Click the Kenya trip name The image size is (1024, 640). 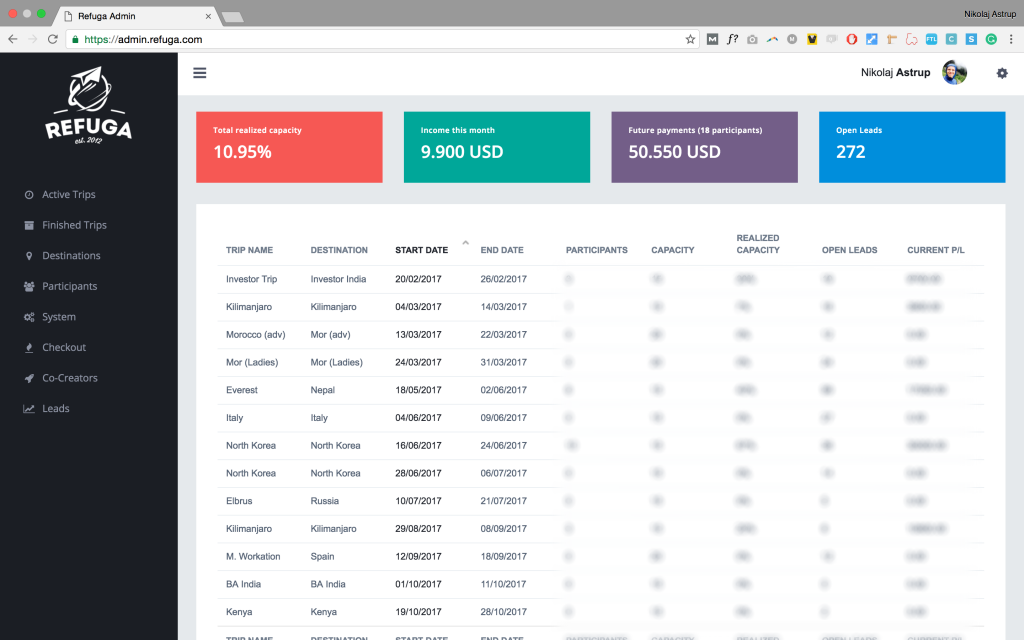click(x=239, y=612)
